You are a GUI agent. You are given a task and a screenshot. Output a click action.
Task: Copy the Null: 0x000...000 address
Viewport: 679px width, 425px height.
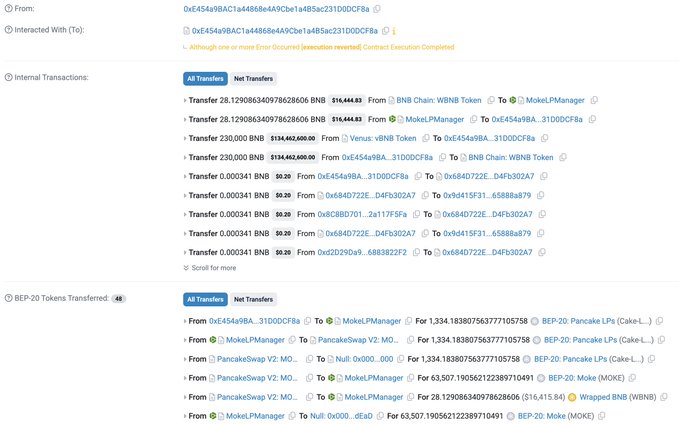tap(401, 359)
